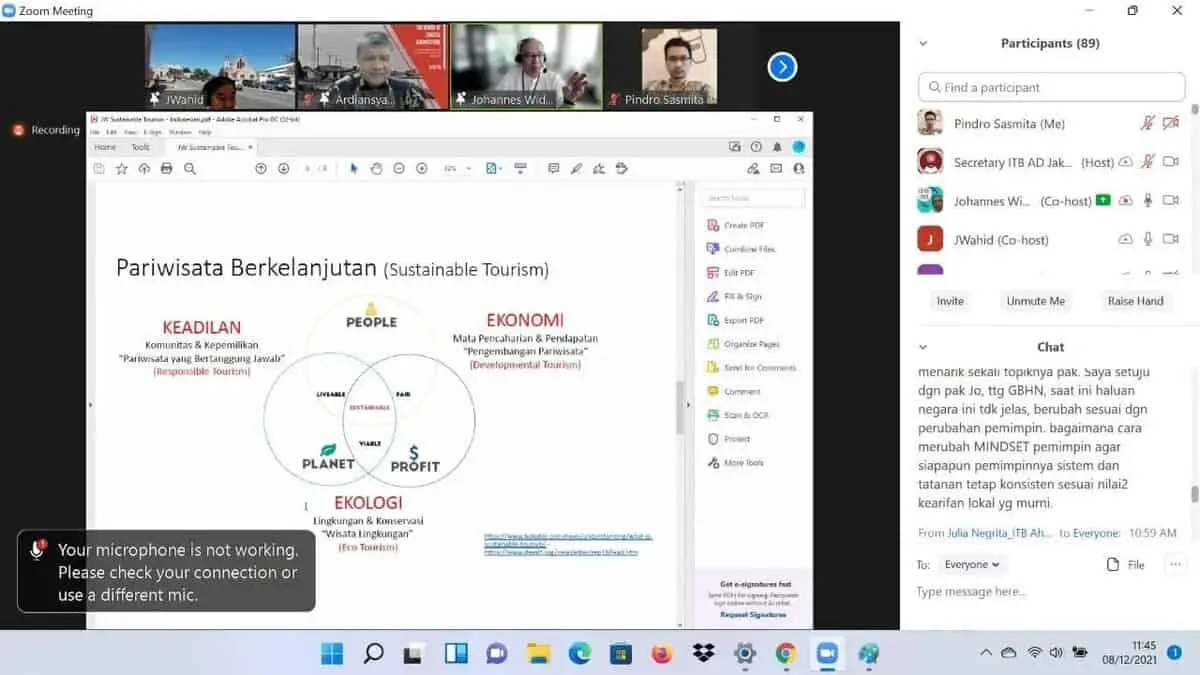Open Chrome from the Windows taskbar
Image resolution: width=1200 pixels, height=675 pixels.
point(785,654)
